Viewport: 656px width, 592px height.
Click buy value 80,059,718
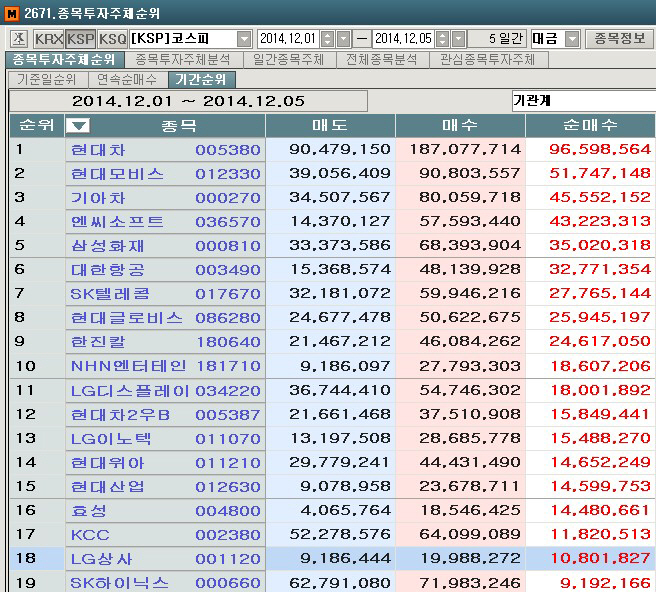tap(470, 197)
